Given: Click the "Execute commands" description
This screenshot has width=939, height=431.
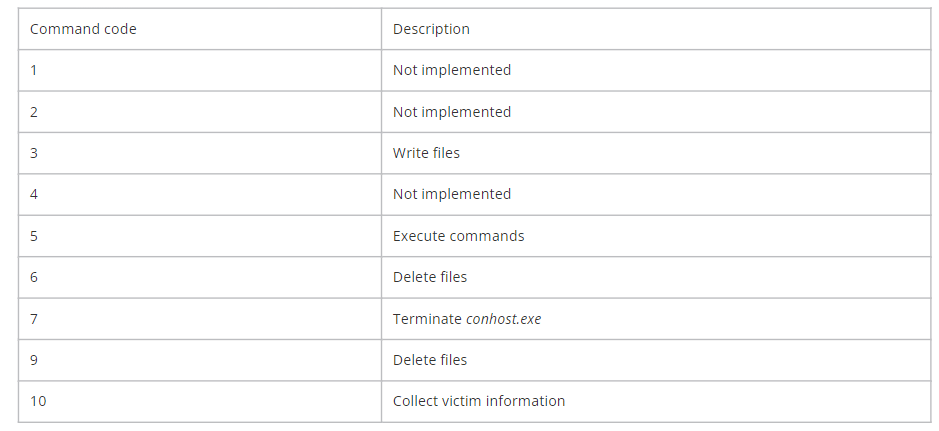Looking at the screenshot, I should pyautogui.click(x=459, y=236).
